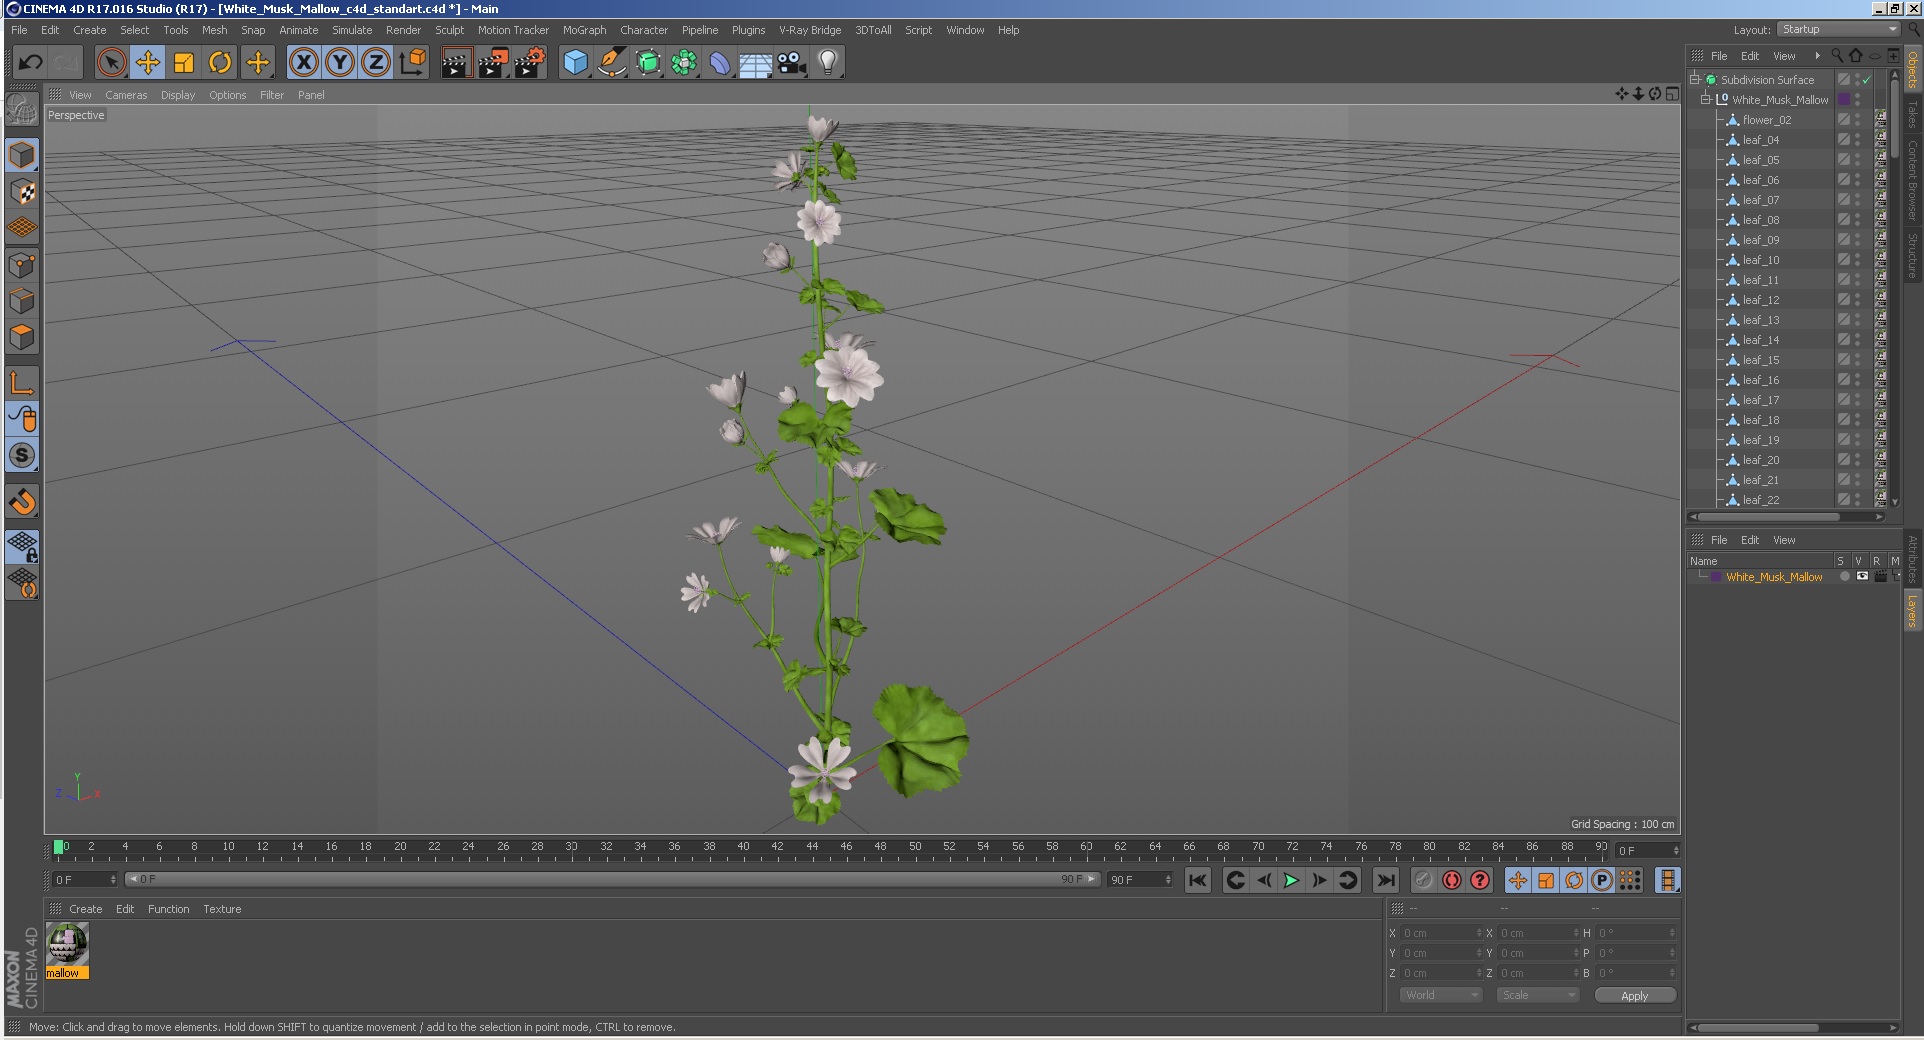Open the World coordinate dropdown
Image resolution: width=1924 pixels, height=1040 pixels.
coord(1439,995)
